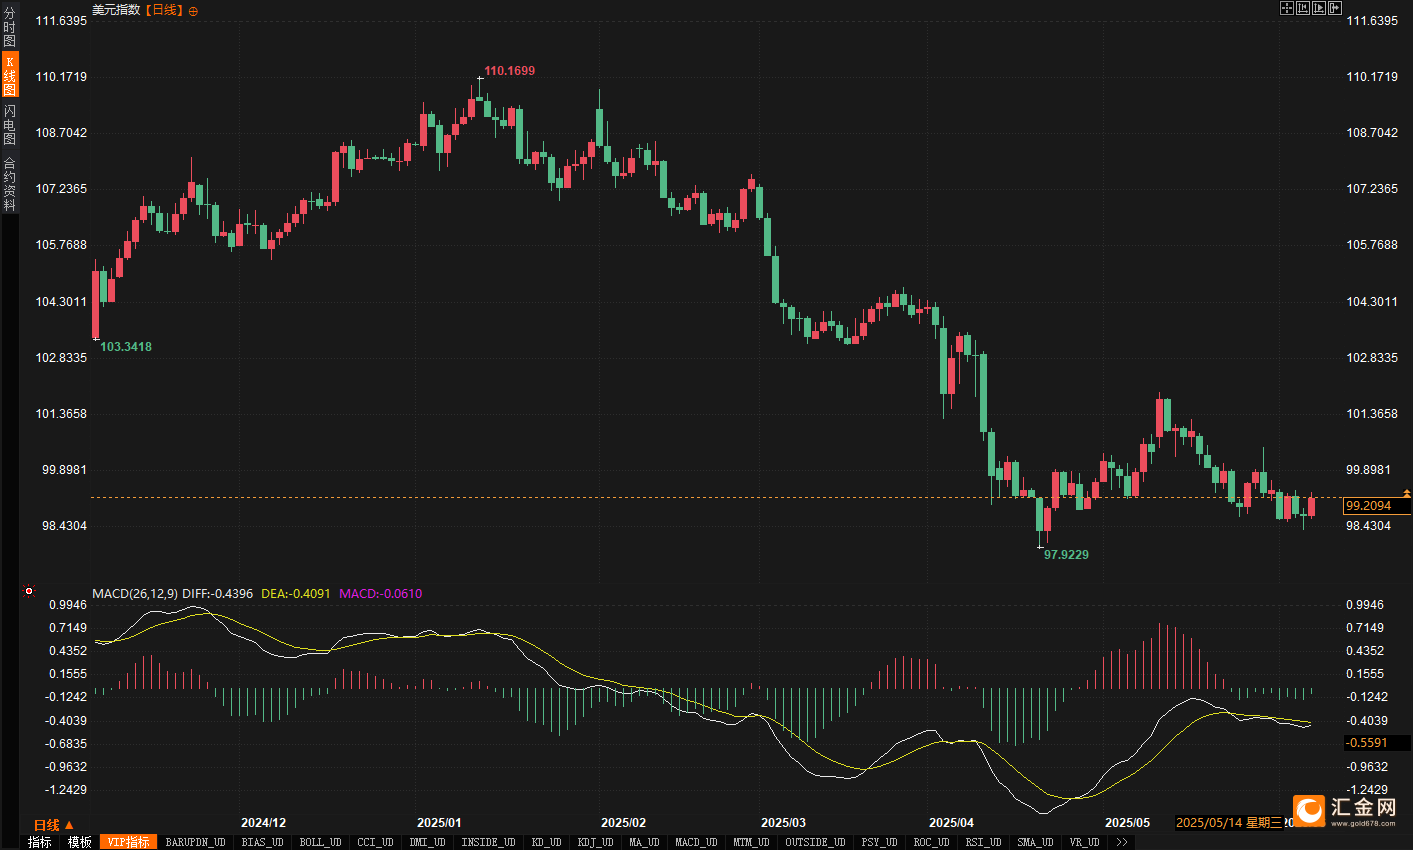This screenshot has height=850, width=1413.
Task: Click the panel export arrow icon
Action: [1334, 8]
